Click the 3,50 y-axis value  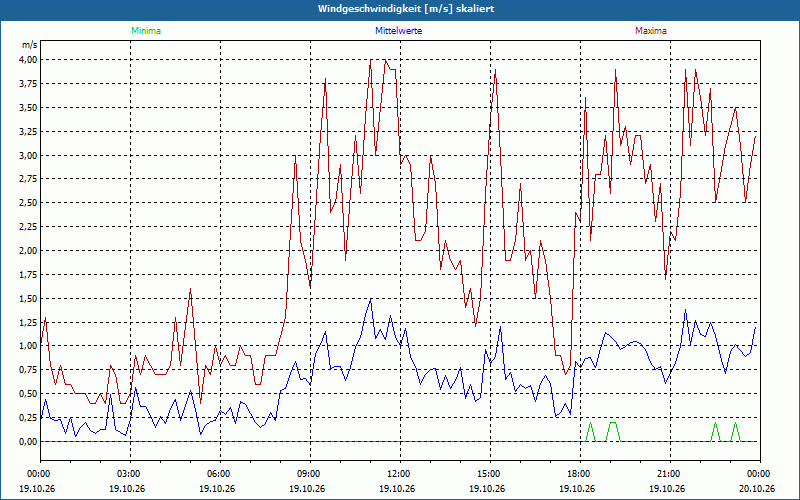28,108
